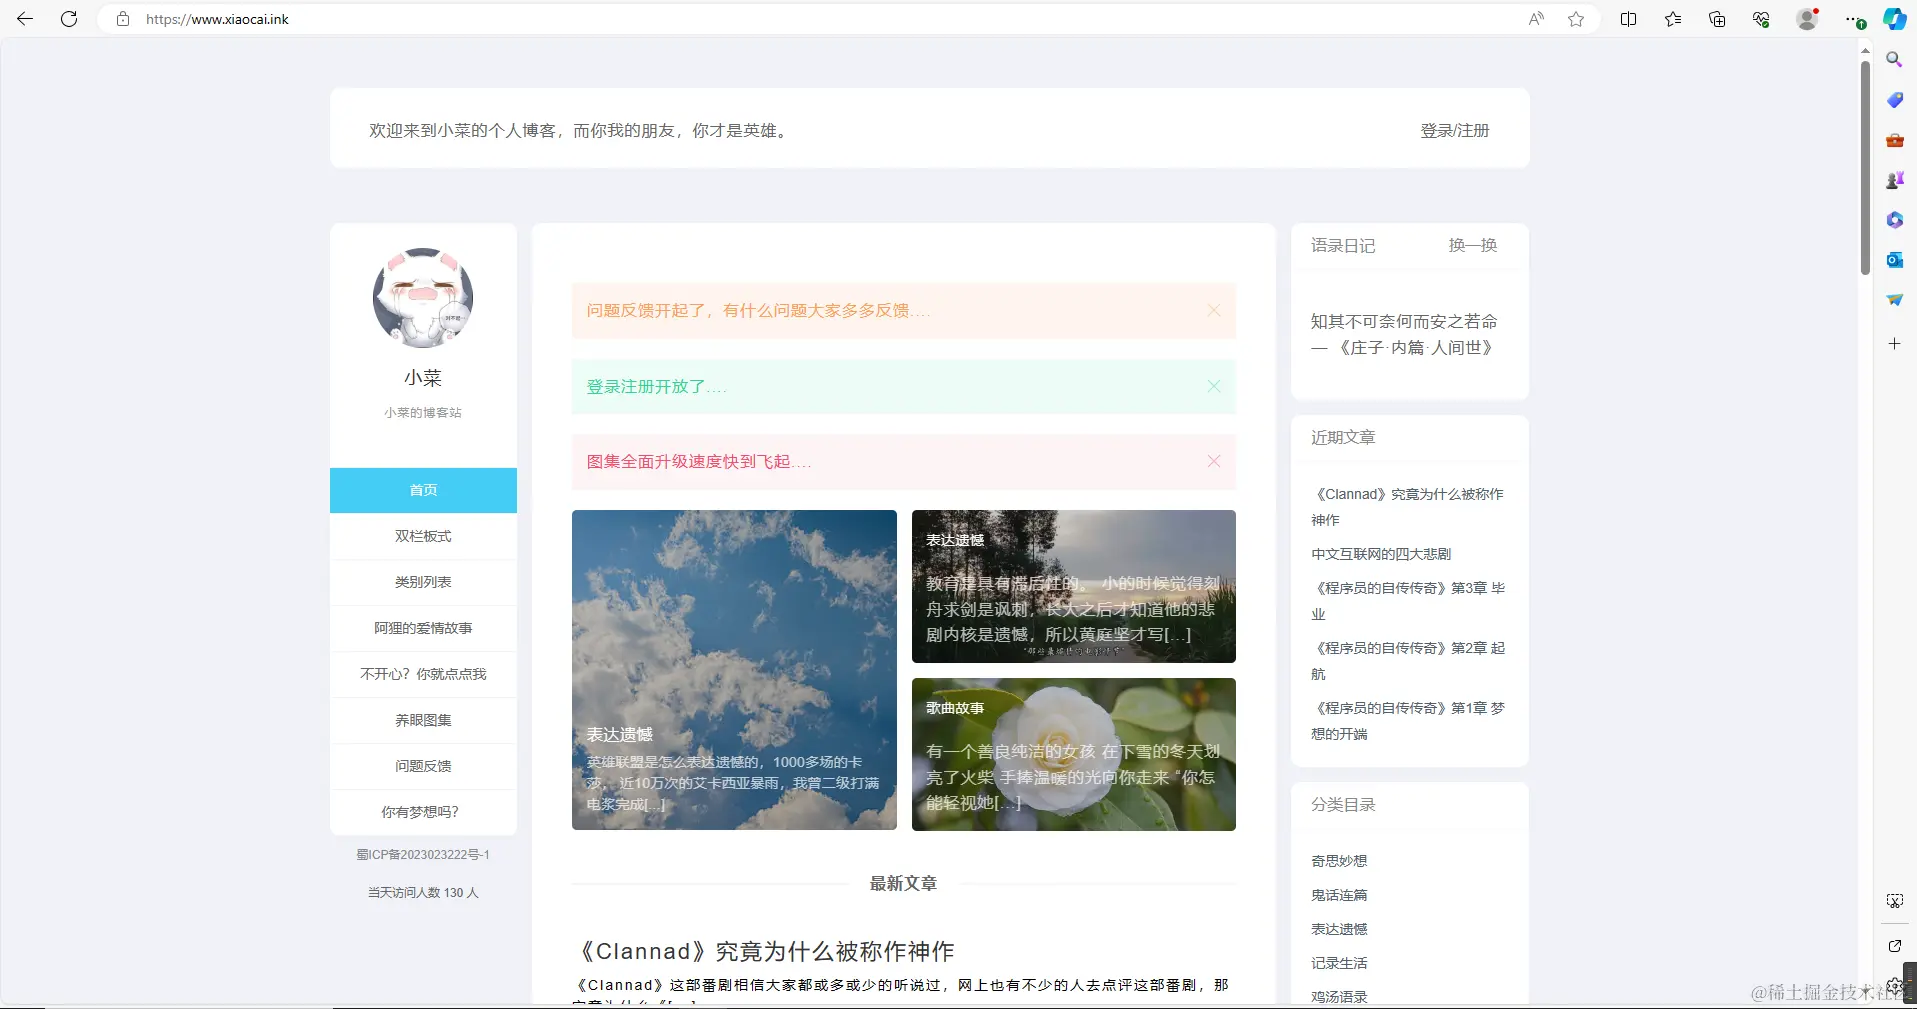Open the 歌曲故事 flower card
The height and width of the screenshot is (1009, 1917).
pyautogui.click(x=1074, y=754)
